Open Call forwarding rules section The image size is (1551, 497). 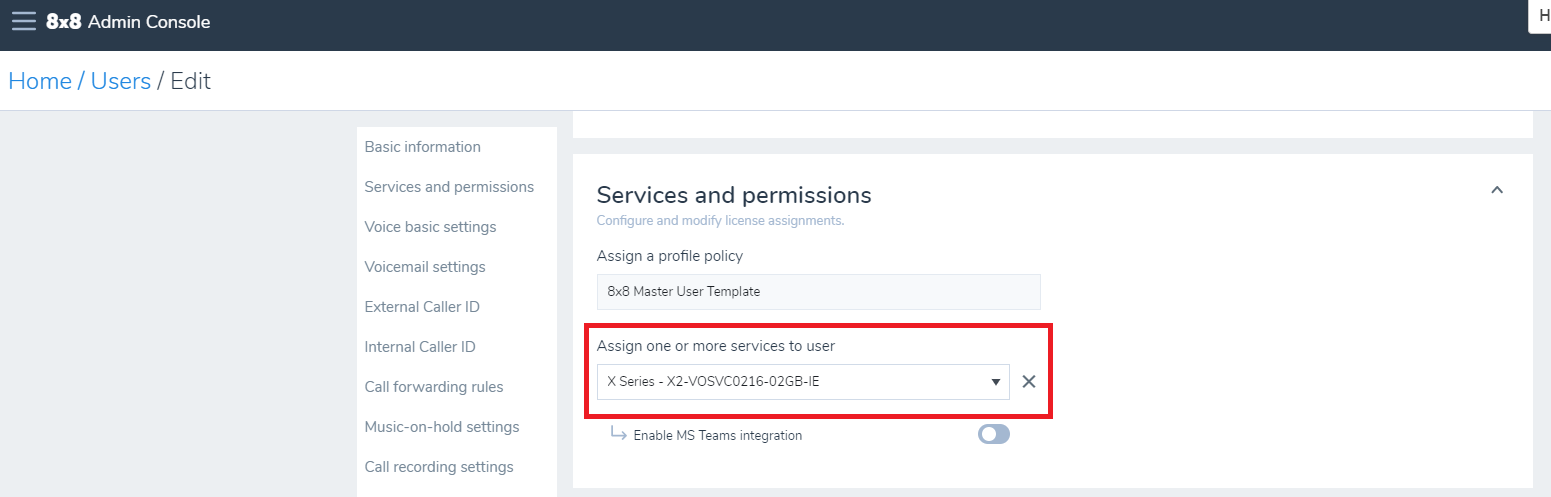click(434, 387)
